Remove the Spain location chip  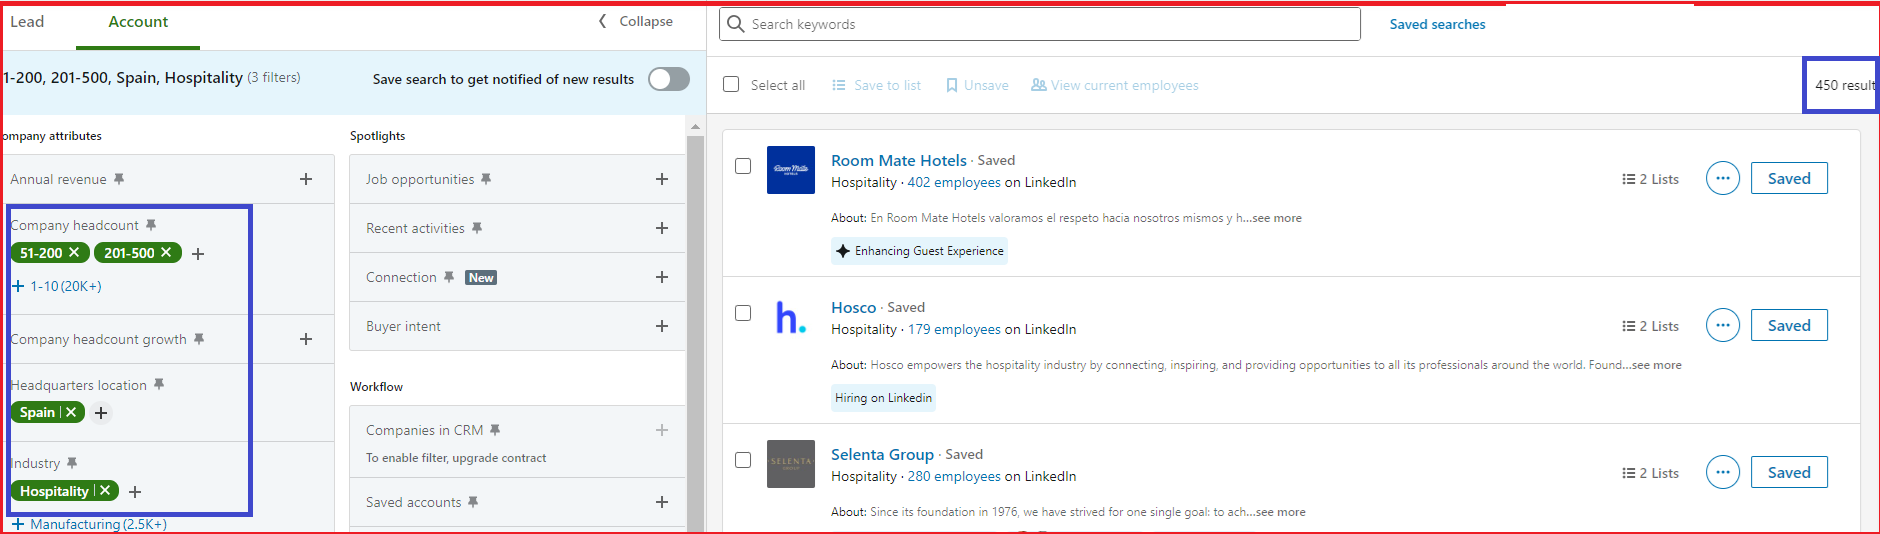coord(71,412)
